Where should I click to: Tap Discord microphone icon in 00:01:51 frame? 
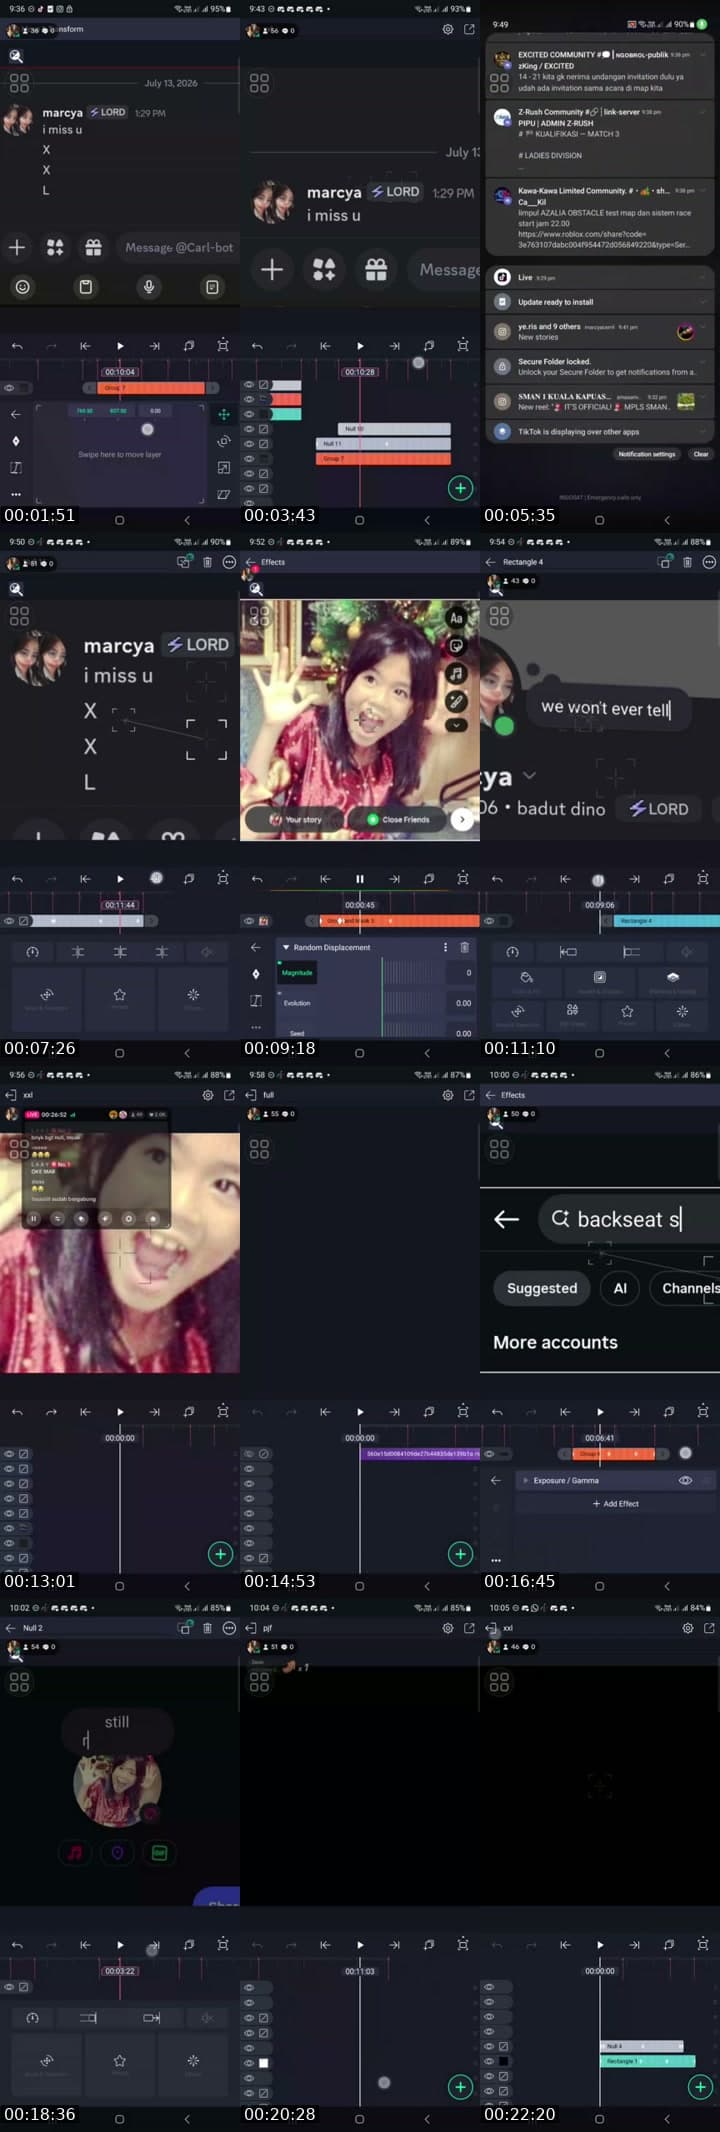(149, 287)
